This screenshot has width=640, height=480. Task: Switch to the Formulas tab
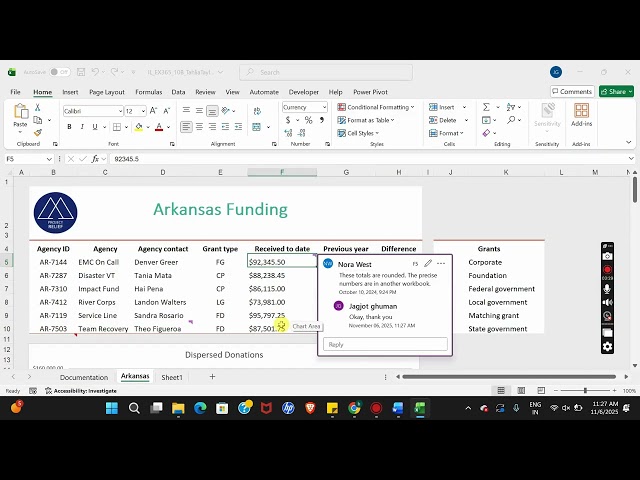click(149, 92)
